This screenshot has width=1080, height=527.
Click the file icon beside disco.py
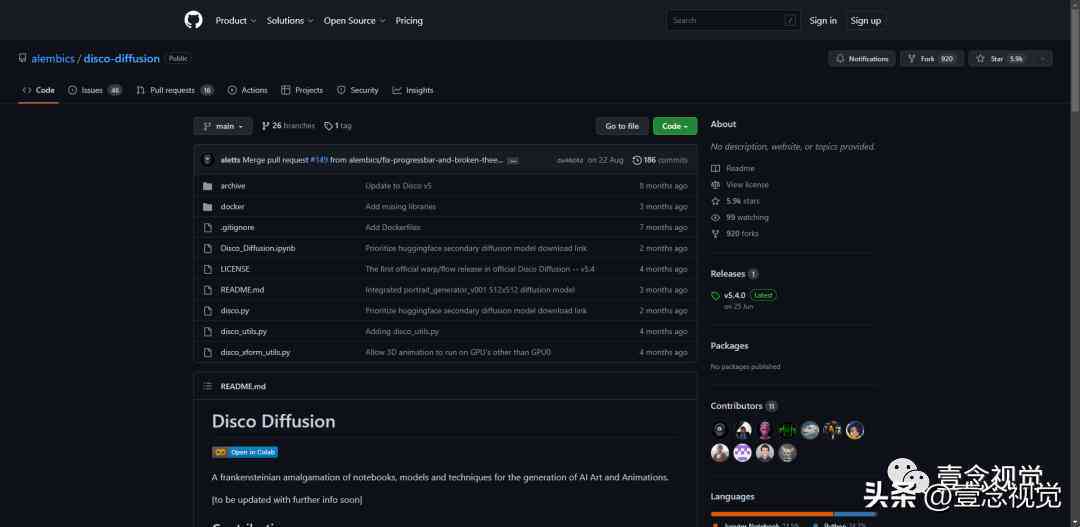(x=207, y=311)
